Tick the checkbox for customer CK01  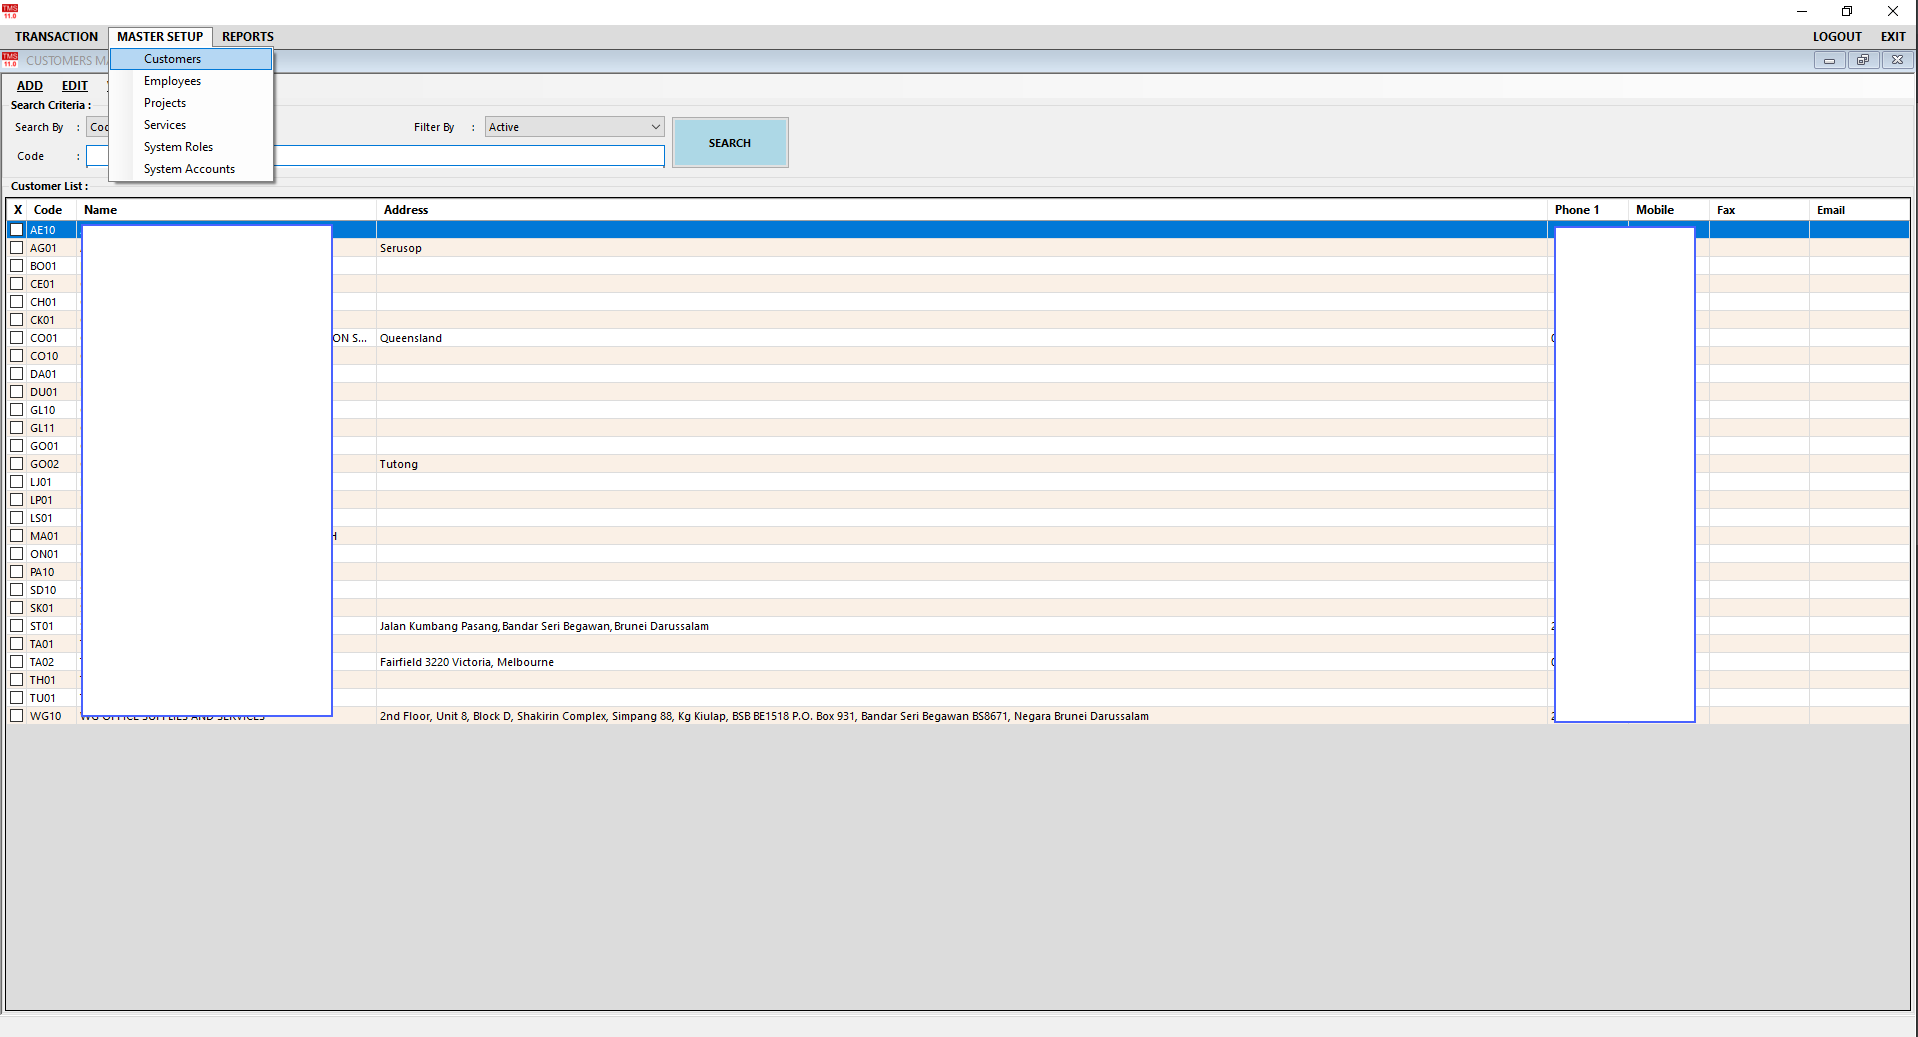(x=17, y=320)
